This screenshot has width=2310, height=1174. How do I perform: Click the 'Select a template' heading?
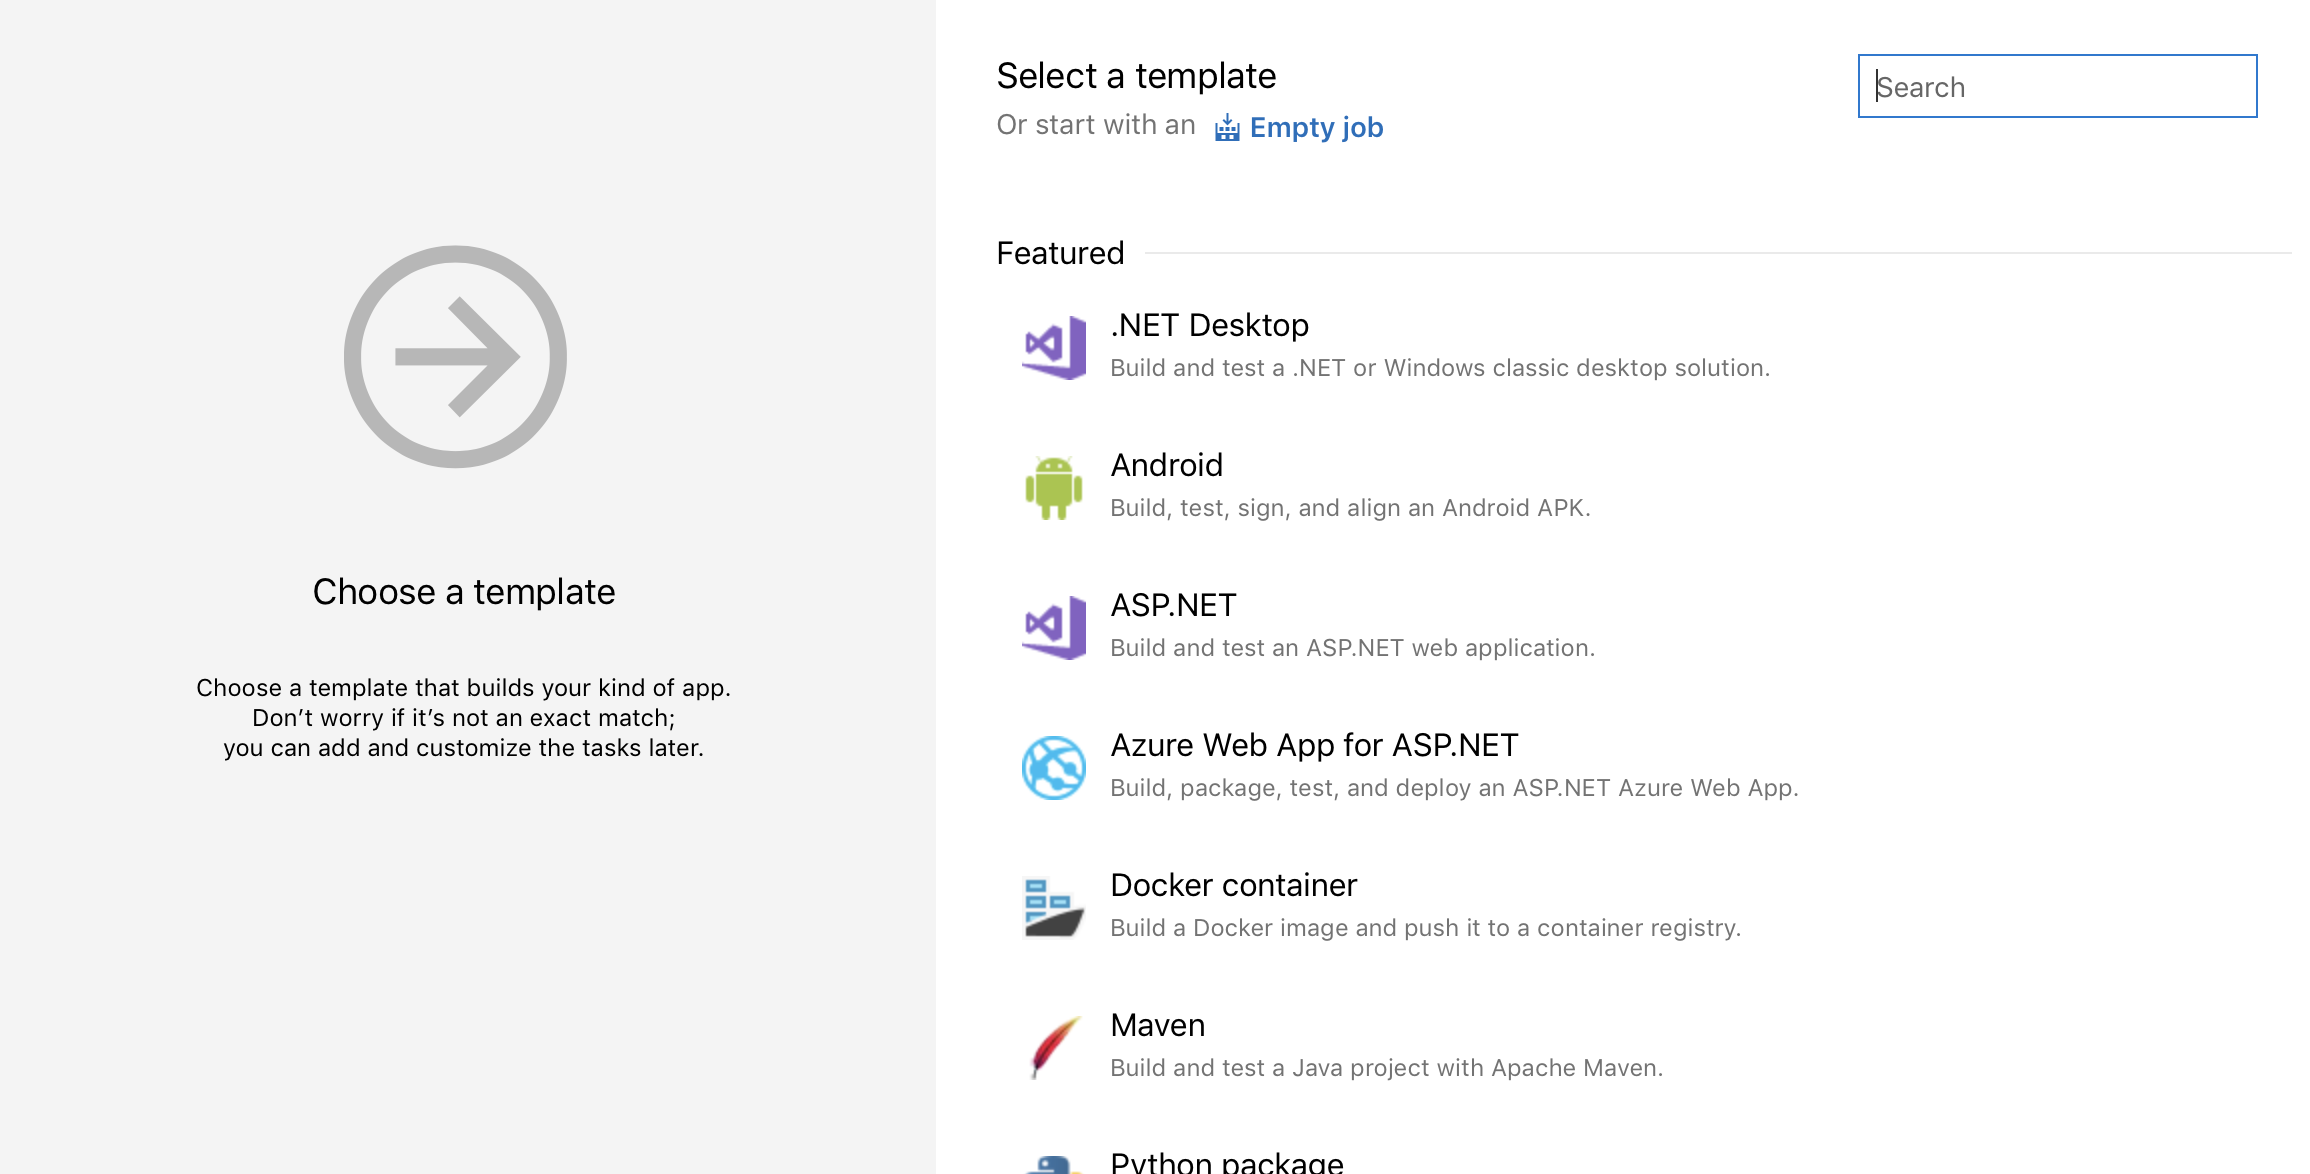(1136, 76)
